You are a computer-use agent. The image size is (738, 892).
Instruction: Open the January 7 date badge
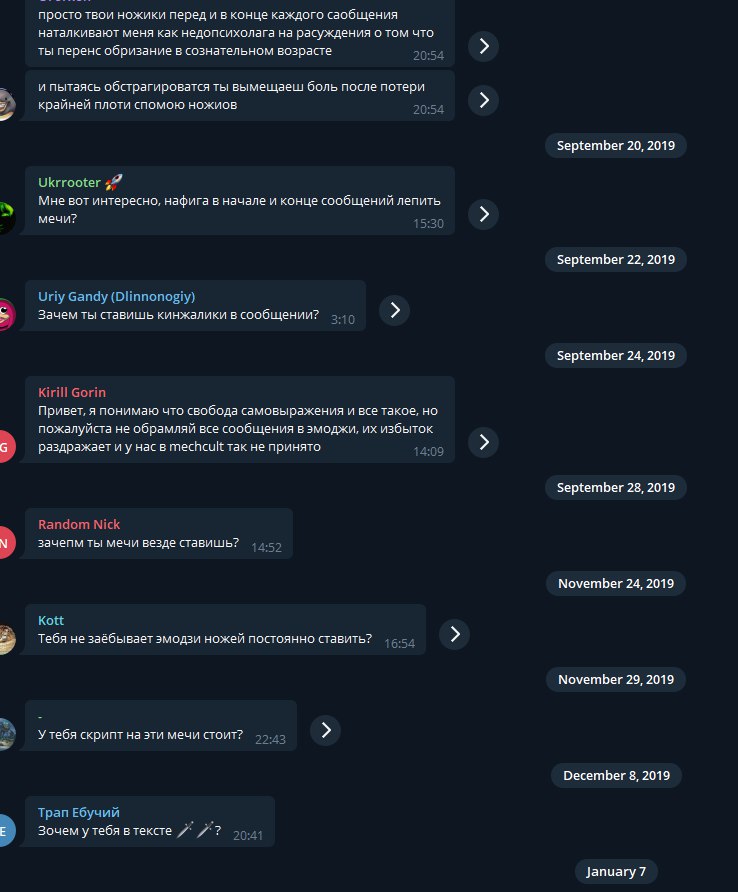(616, 872)
